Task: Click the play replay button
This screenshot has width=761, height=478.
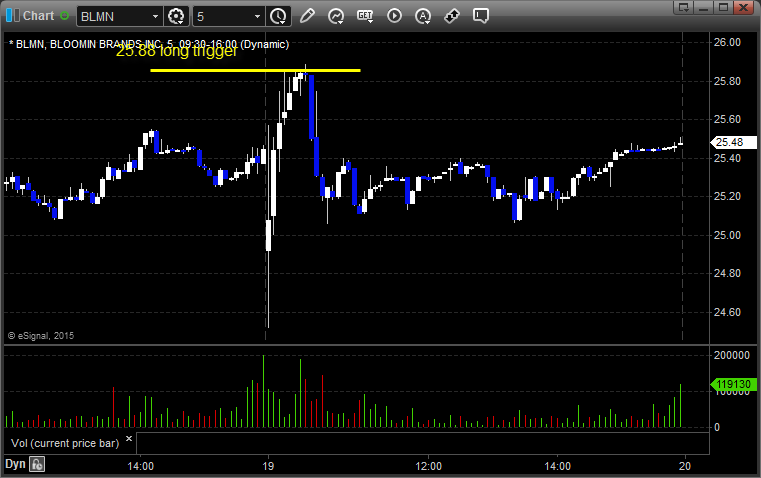Action: (x=394, y=16)
